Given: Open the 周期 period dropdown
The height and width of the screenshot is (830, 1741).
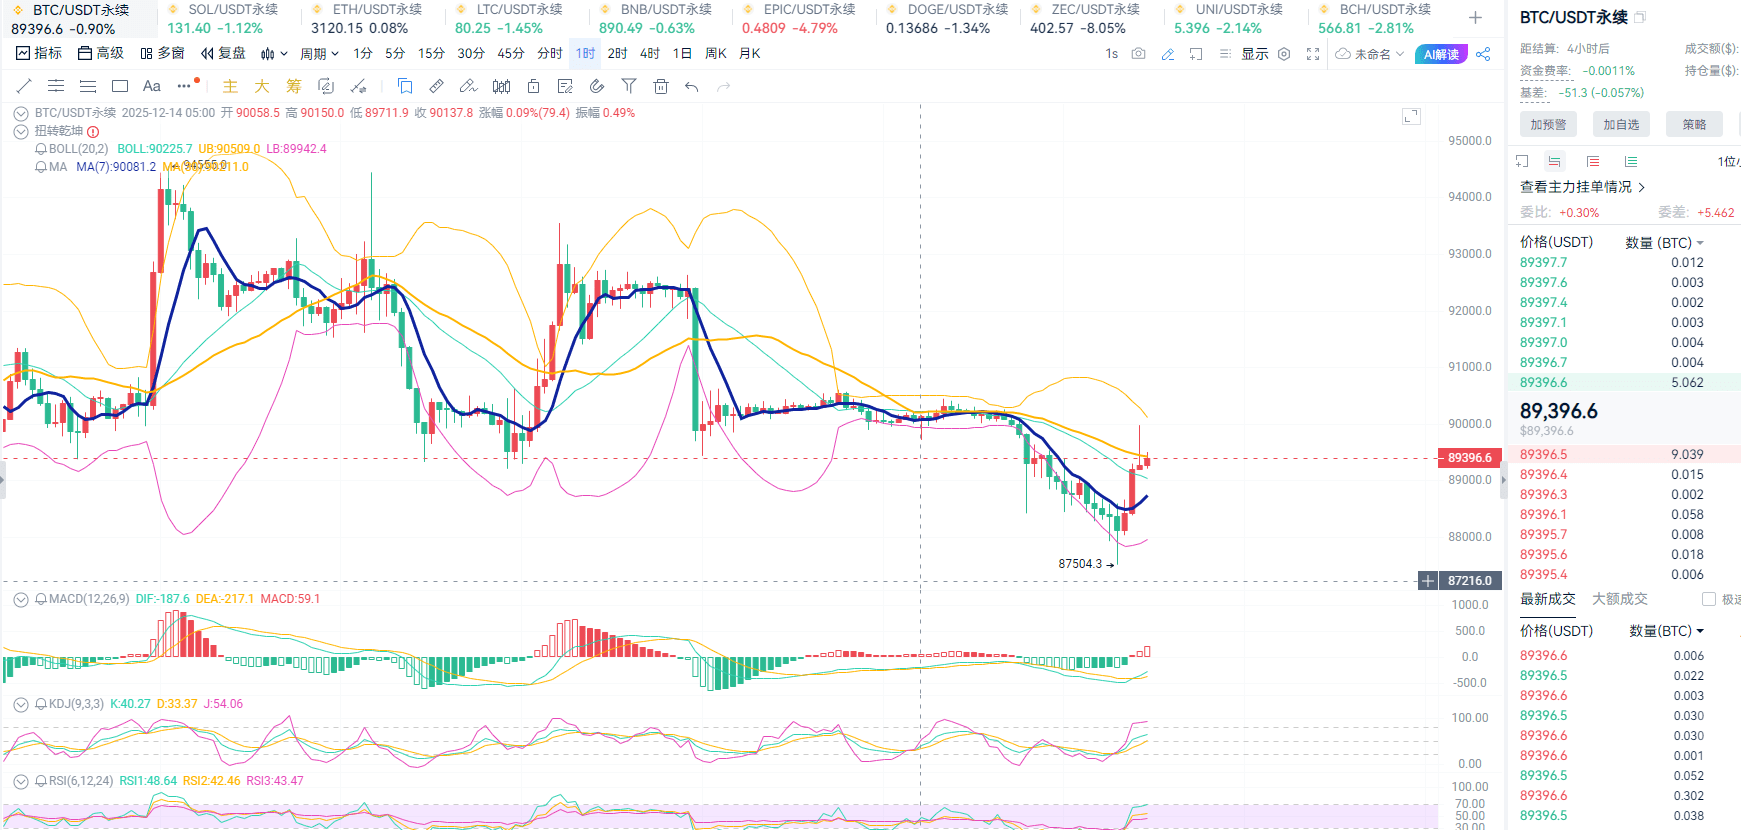Looking at the screenshot, I should click(319, 54).
